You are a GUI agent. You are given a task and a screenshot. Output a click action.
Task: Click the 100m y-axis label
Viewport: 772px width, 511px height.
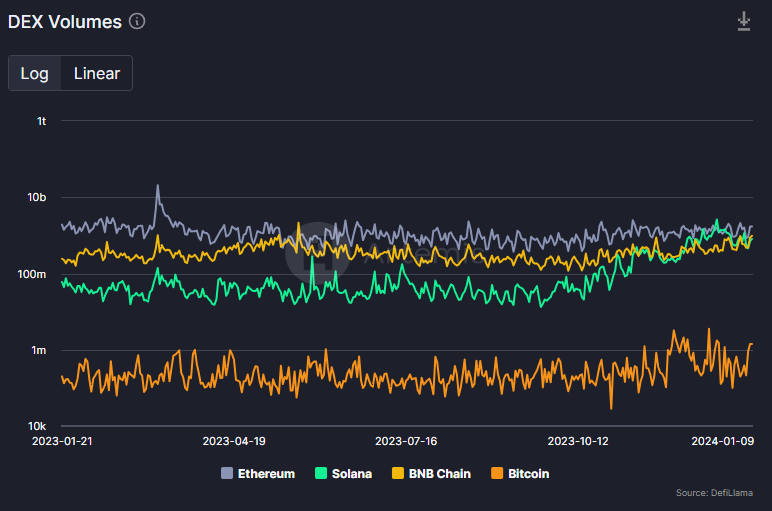point(32,274)
